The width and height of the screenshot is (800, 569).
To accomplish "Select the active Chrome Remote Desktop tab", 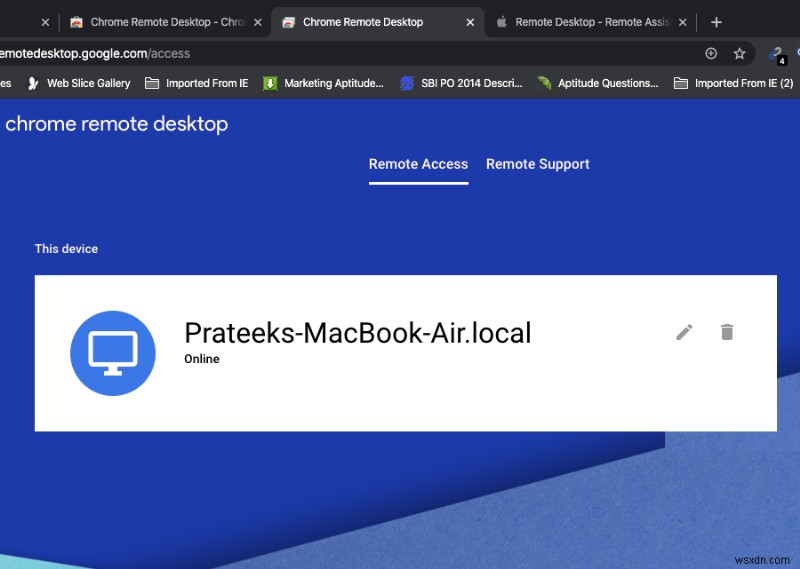I will click(x=378, y=22).
